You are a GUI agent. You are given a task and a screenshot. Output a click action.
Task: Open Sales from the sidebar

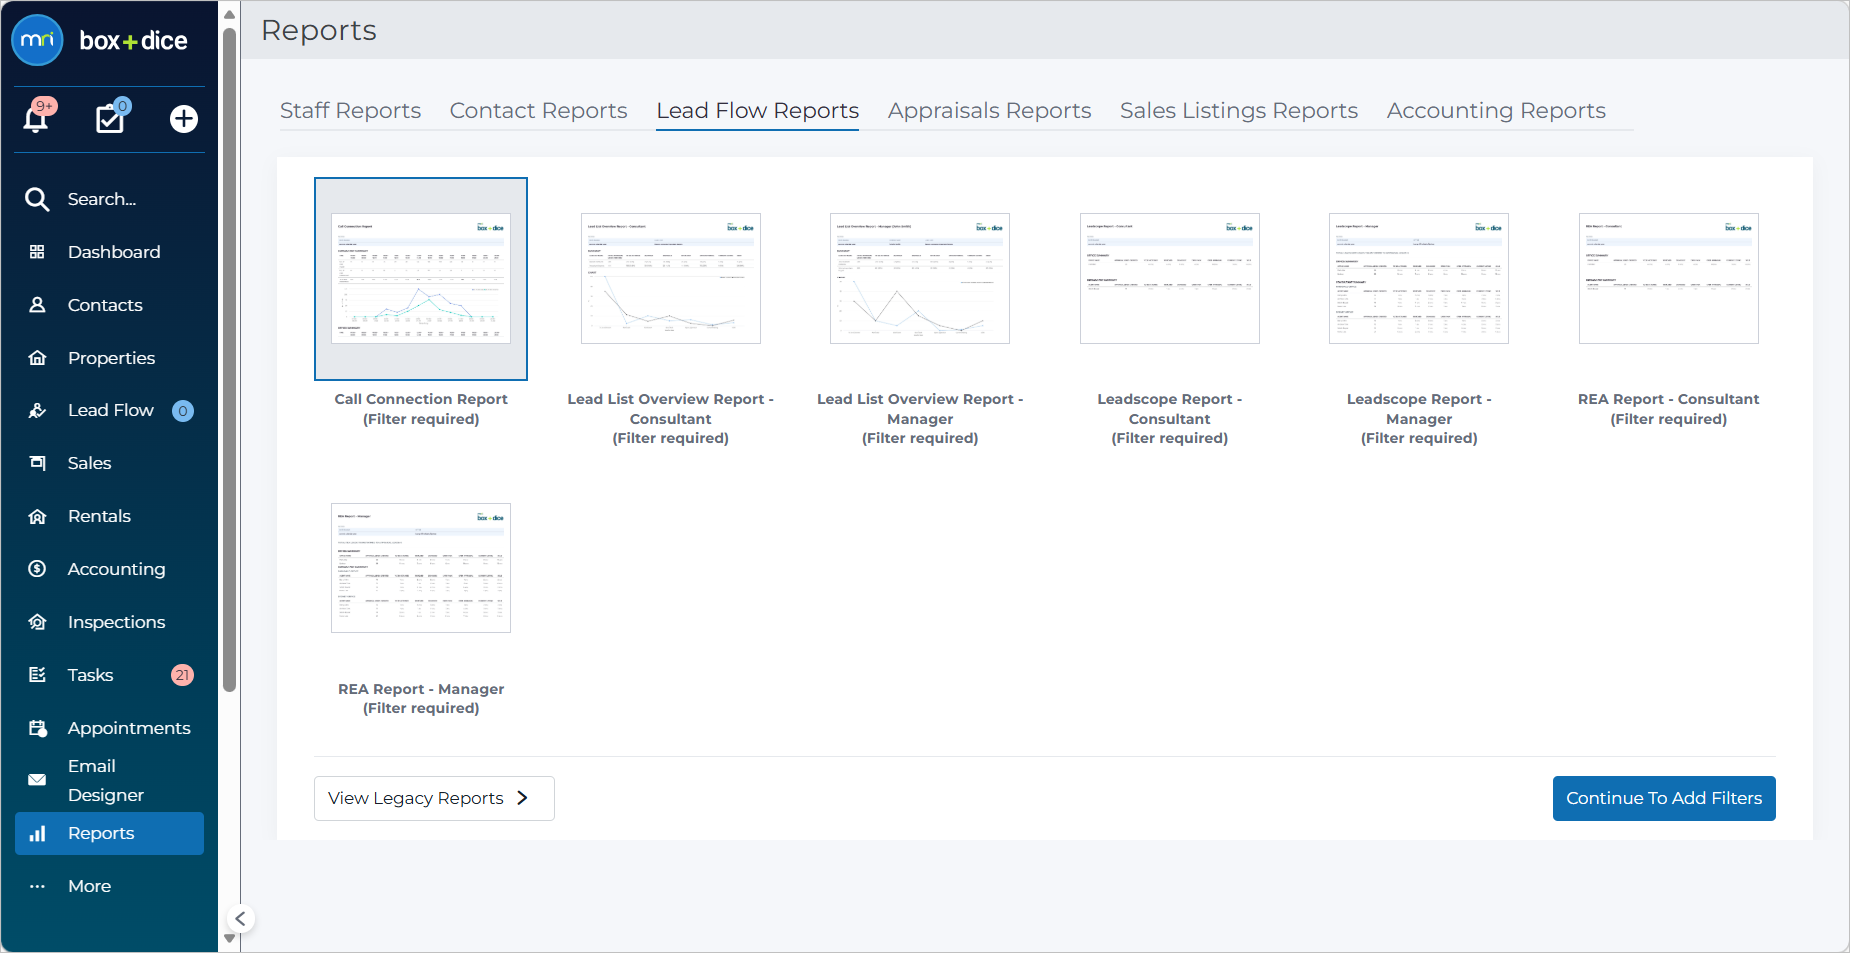[110, 463]
